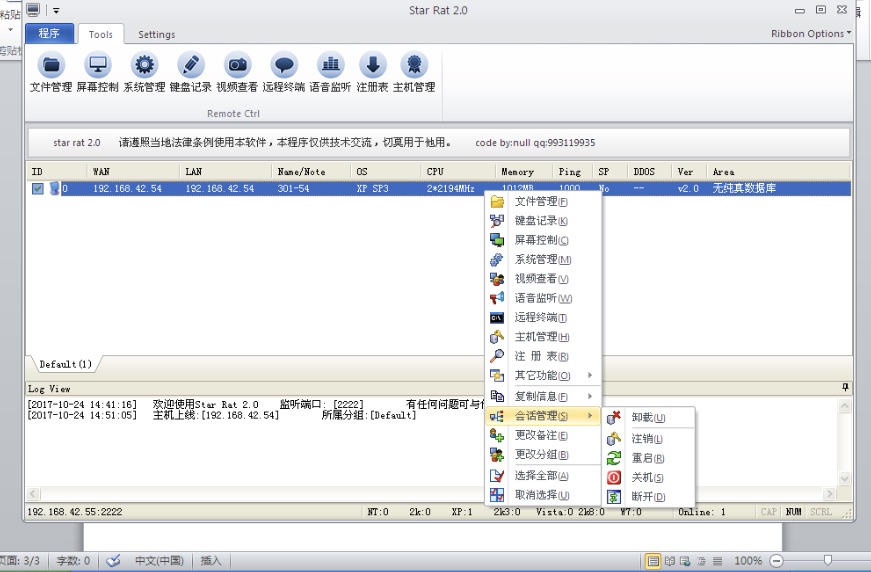This screenshot has height=572, width=871.
Task: Click the 选择全部(A) icon in context menu
Action: click(497, 476)
